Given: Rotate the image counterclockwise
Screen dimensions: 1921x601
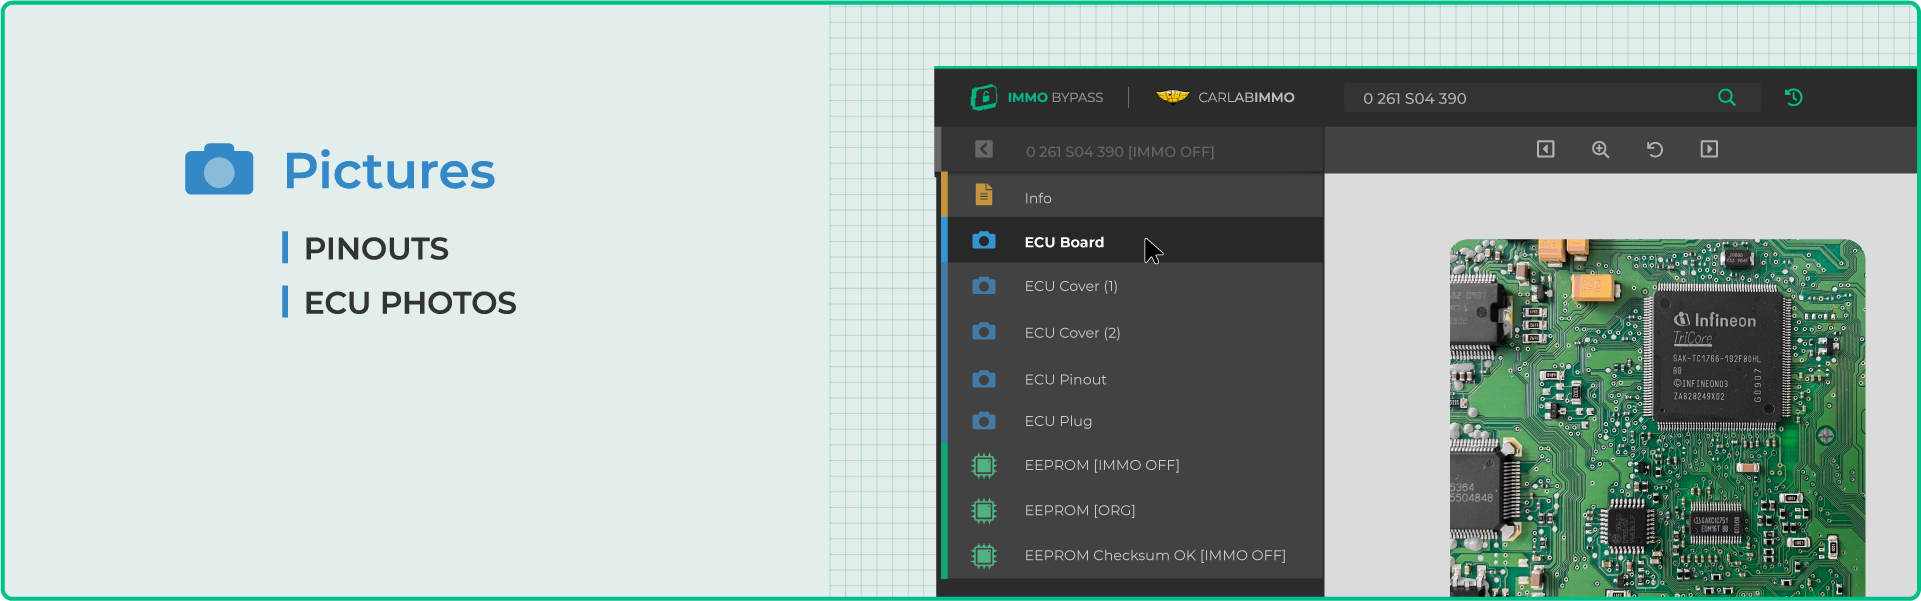Looking at the screenshot, I should coord(1654,149).
